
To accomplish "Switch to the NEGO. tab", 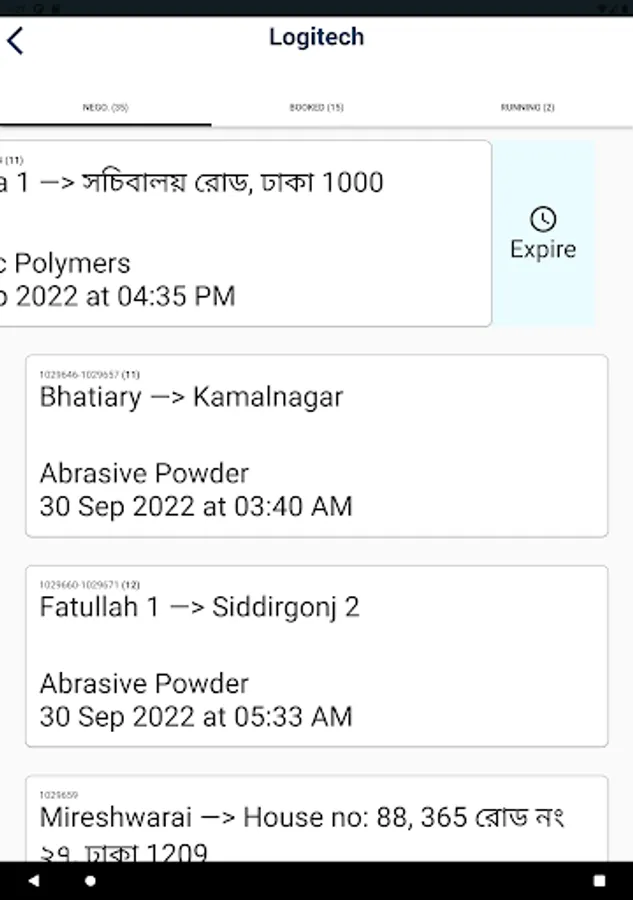I will click(x=106, y=107).
